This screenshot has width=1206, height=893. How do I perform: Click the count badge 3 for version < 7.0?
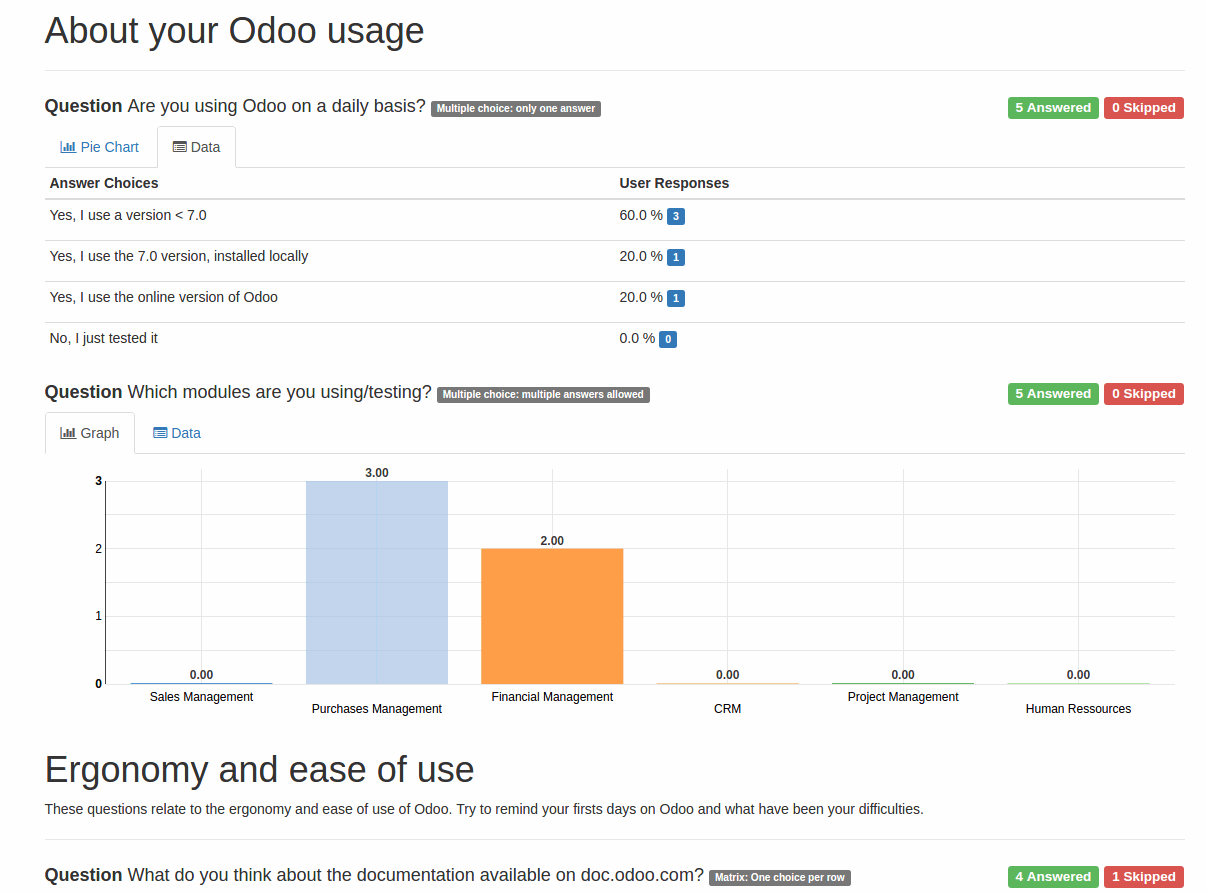click(676, 216)
